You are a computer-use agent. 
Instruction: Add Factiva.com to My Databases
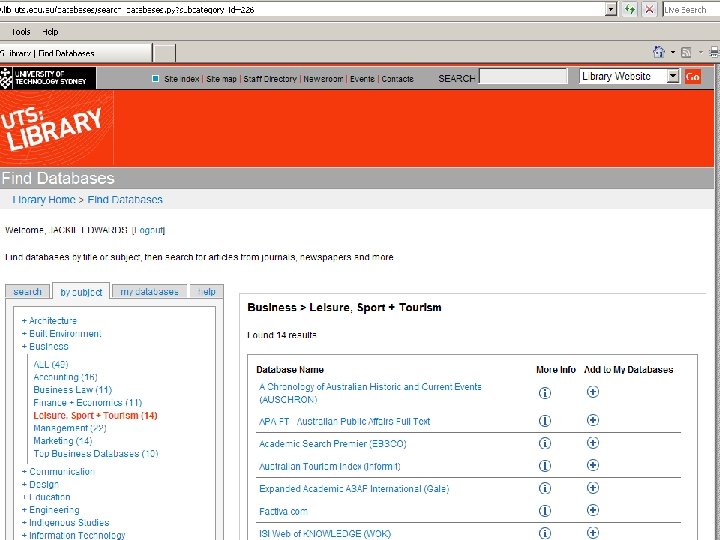tap(593, 510)
